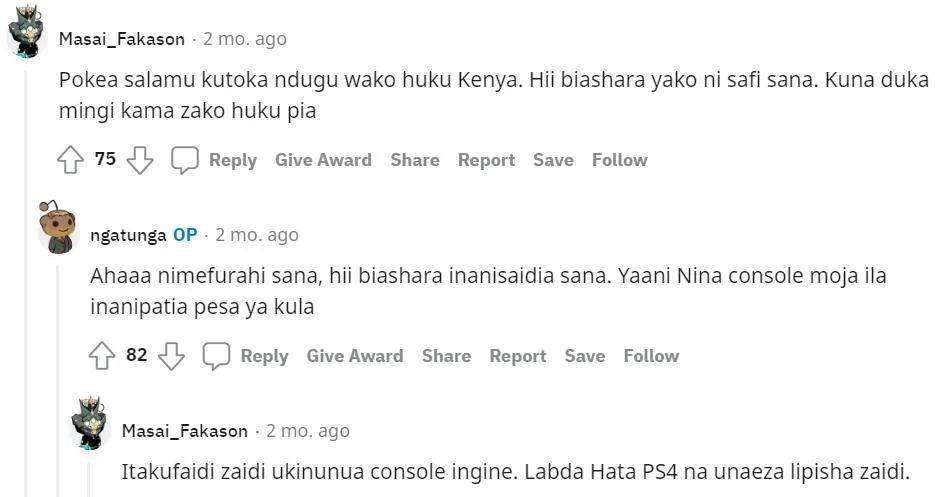Share ngatunga's reply
This screenshot has width=935, height=497.
(x=446, y=356)
